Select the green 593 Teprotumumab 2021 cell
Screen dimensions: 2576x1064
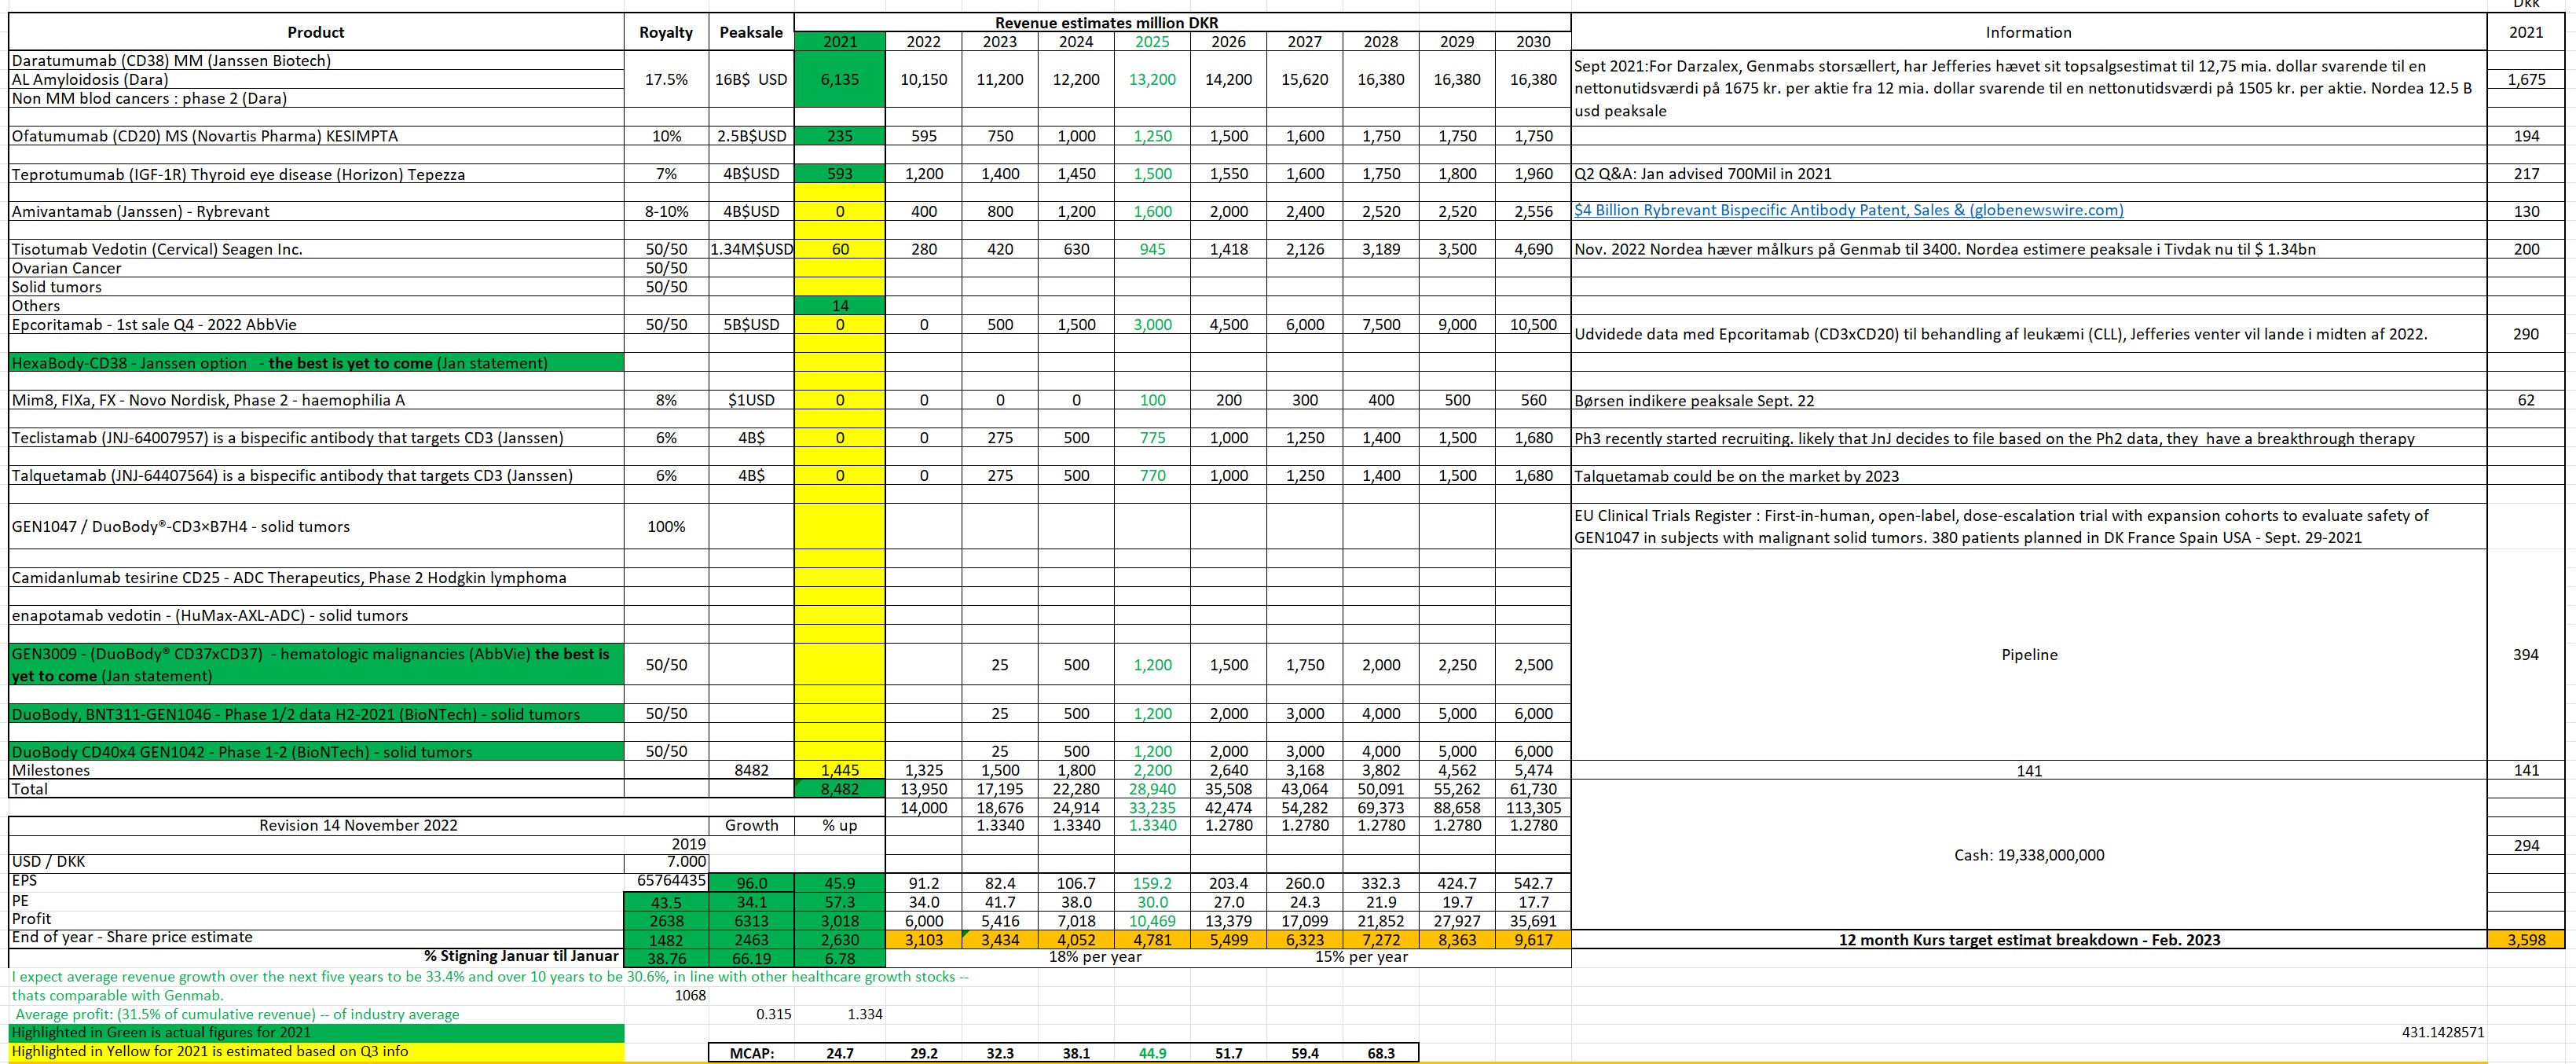coord(840,174)
